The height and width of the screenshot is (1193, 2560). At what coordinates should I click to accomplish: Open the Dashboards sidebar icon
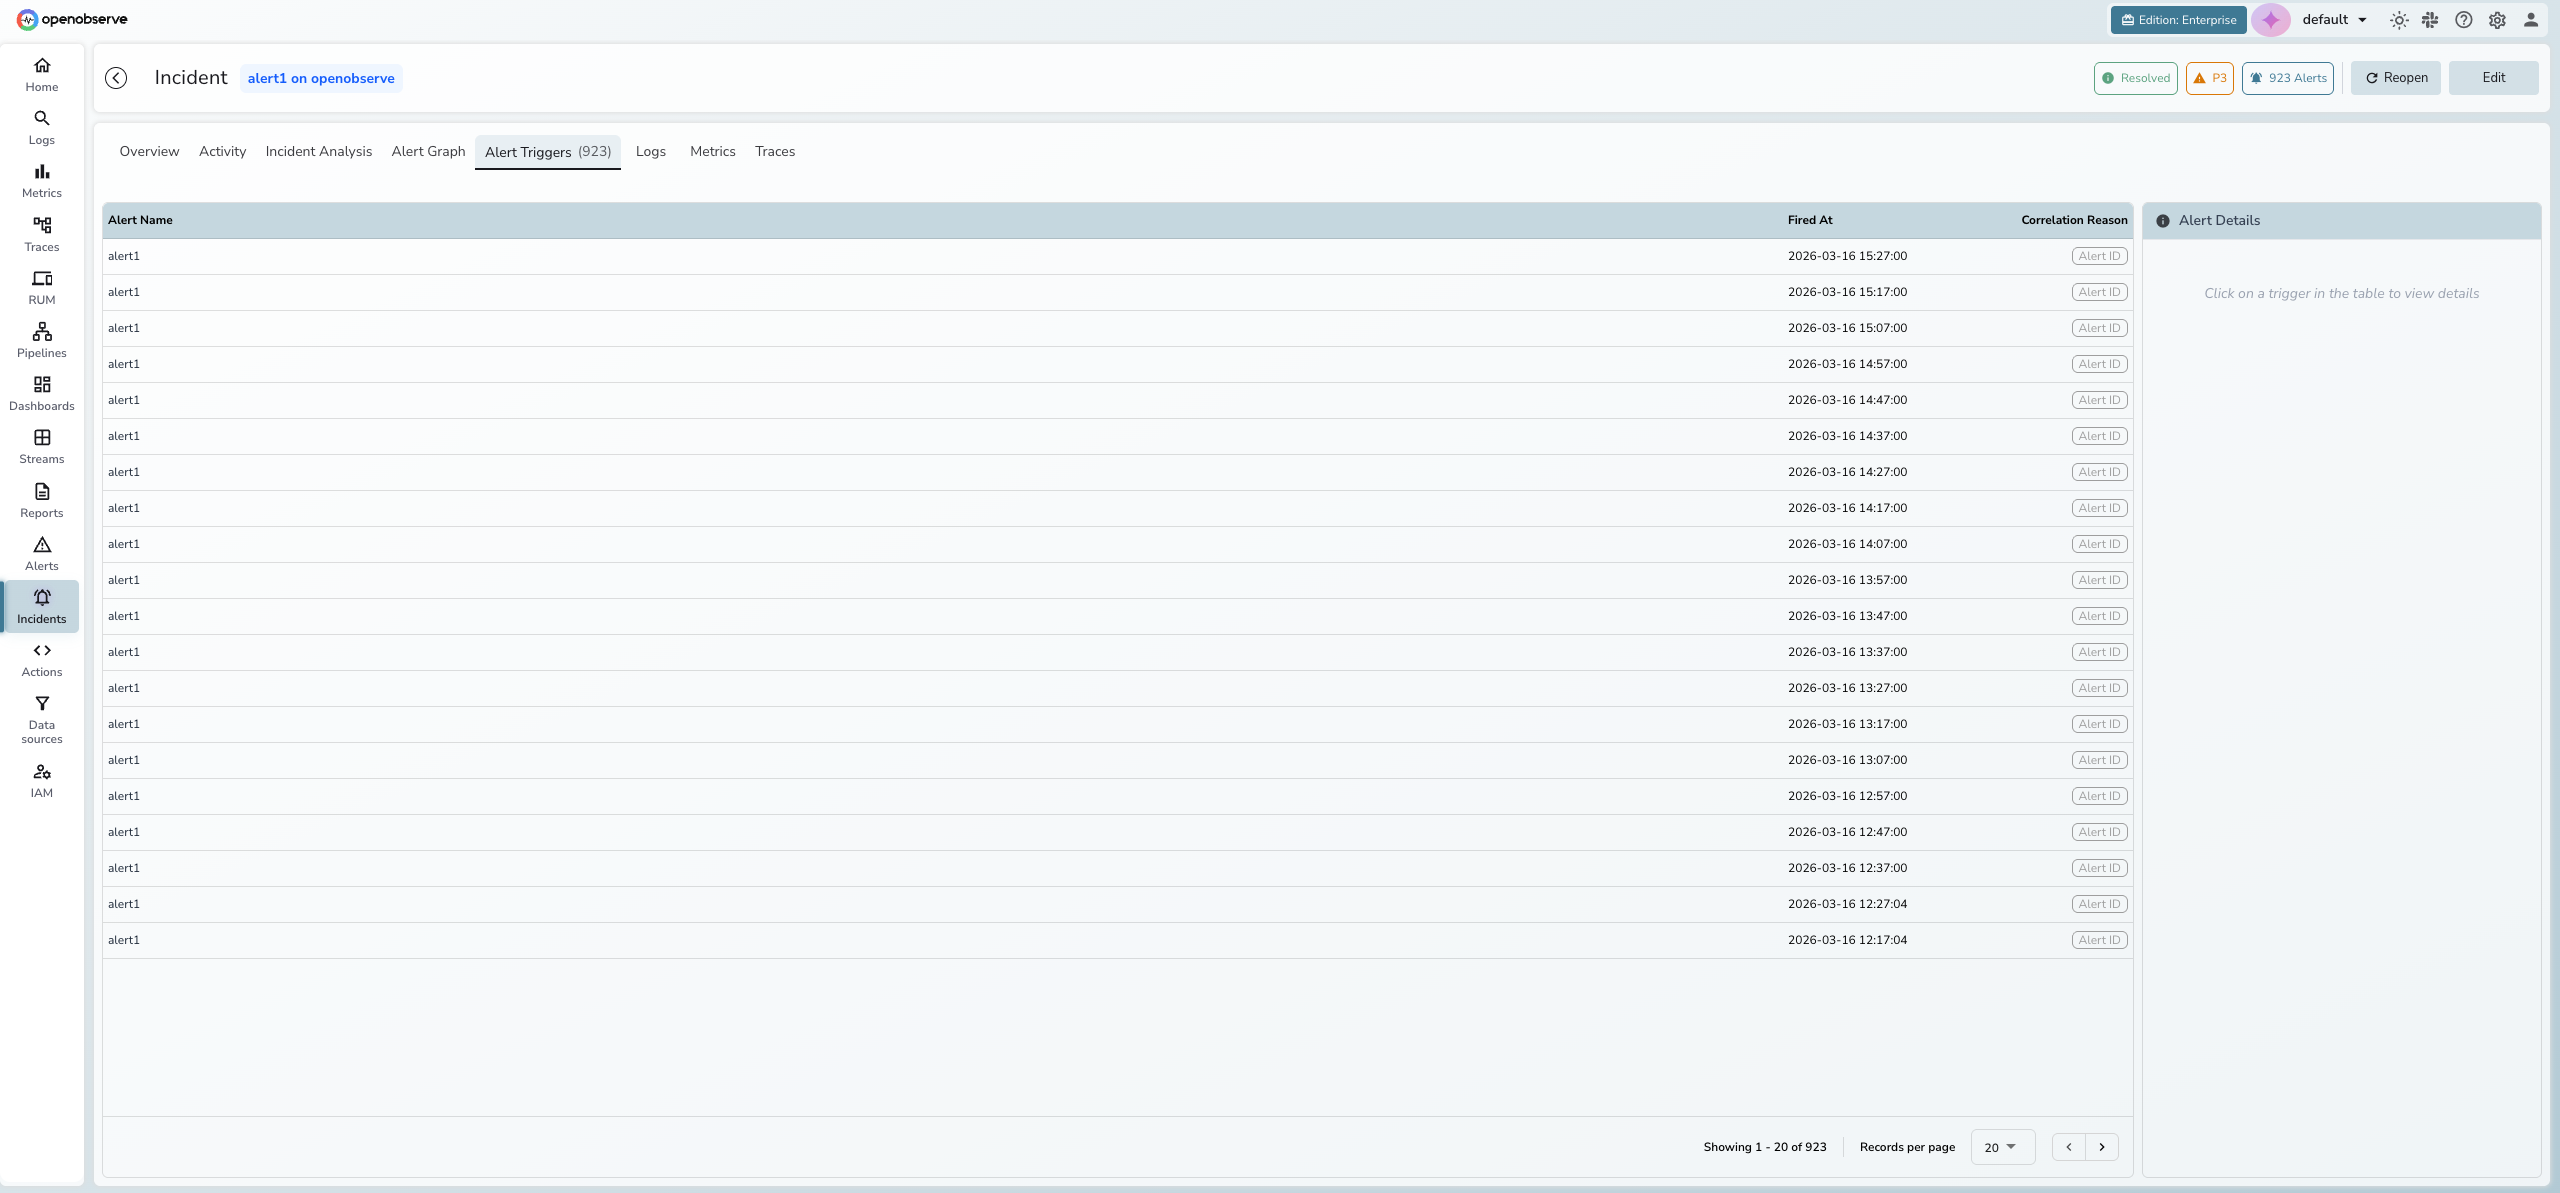[42, 393]
